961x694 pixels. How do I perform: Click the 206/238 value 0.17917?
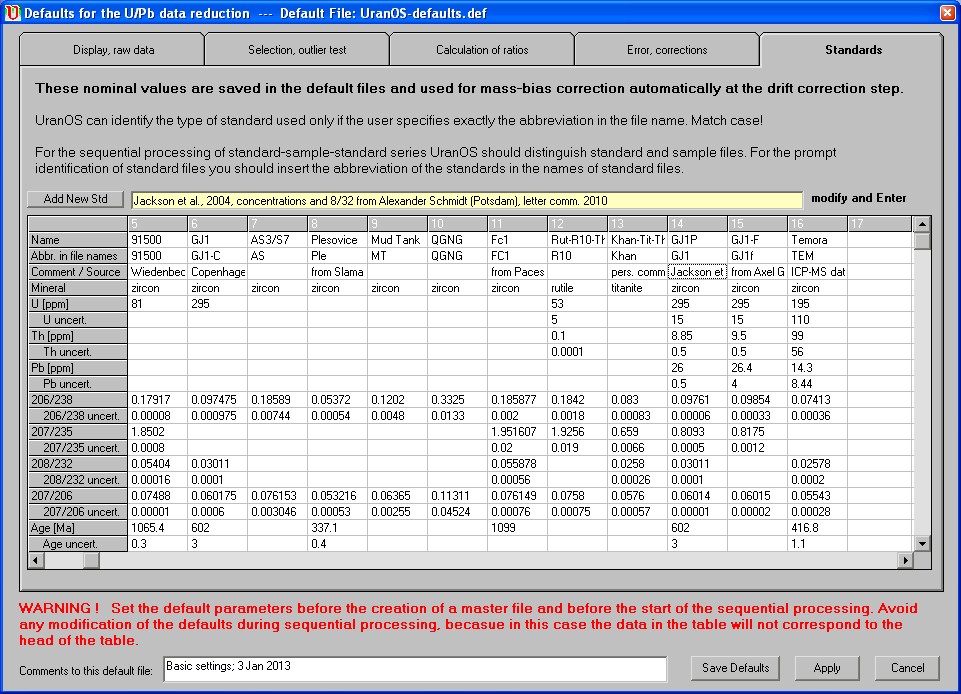[x=158, y=400]
